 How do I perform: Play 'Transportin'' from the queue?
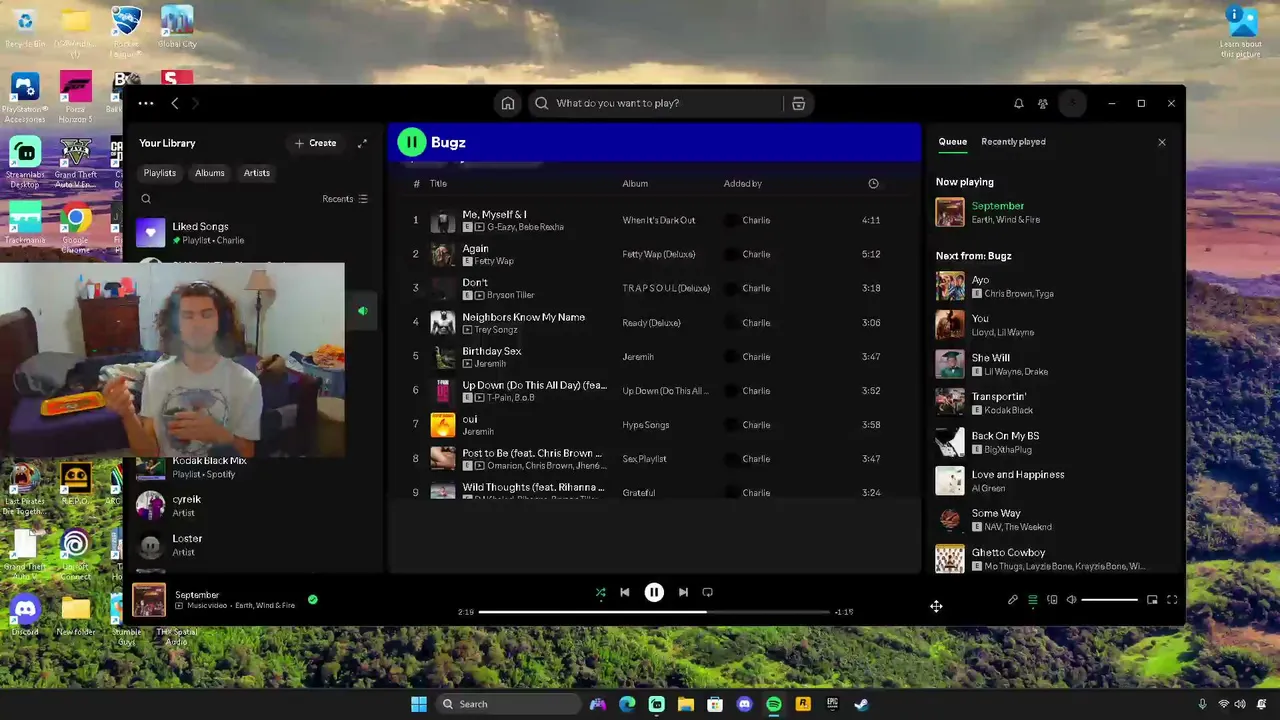[1053, 403]
